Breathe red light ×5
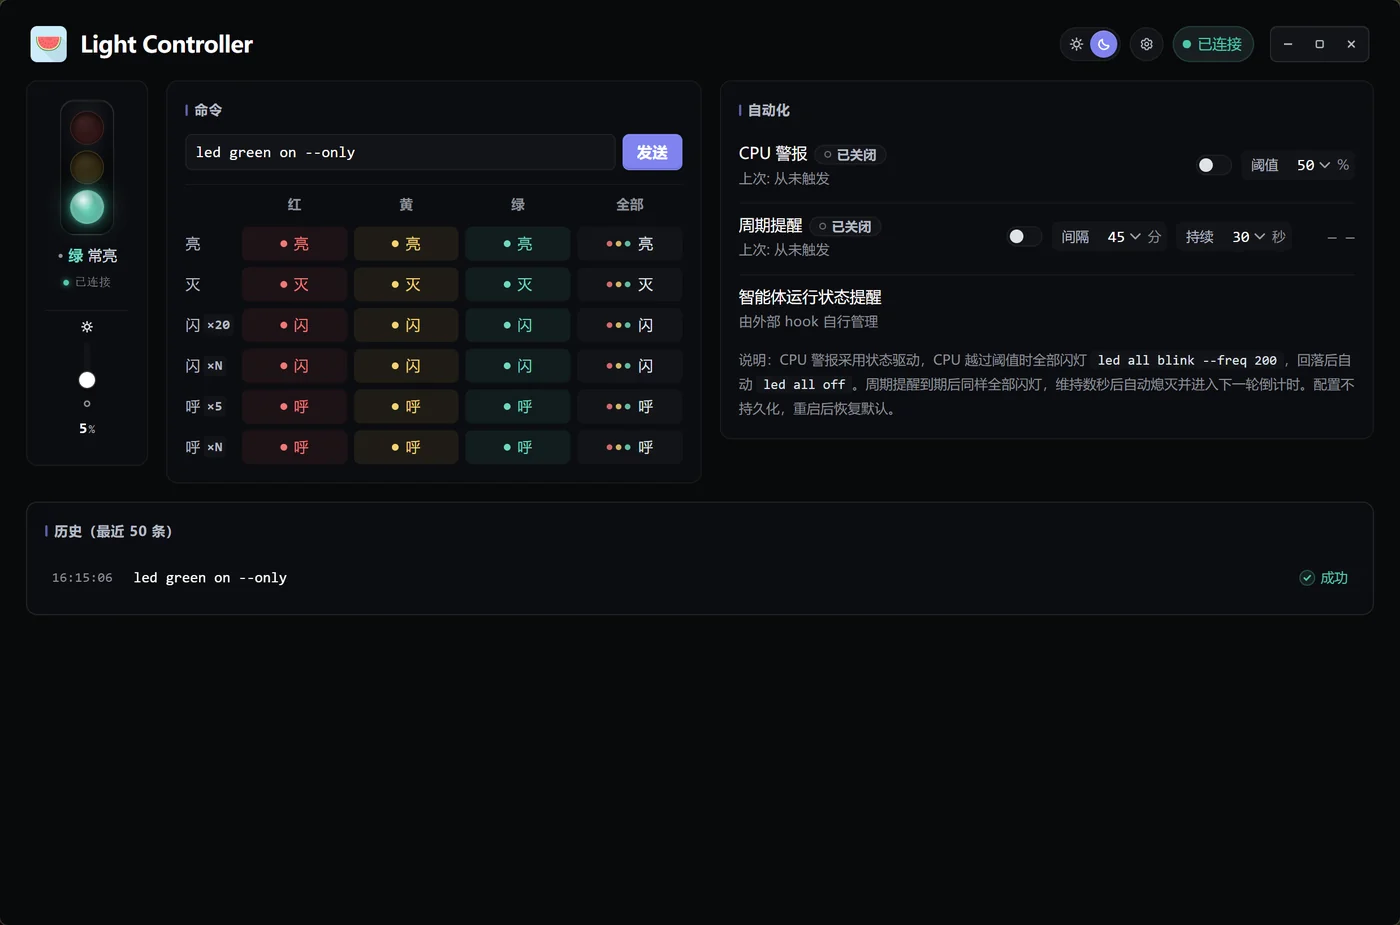 point(294,407)
